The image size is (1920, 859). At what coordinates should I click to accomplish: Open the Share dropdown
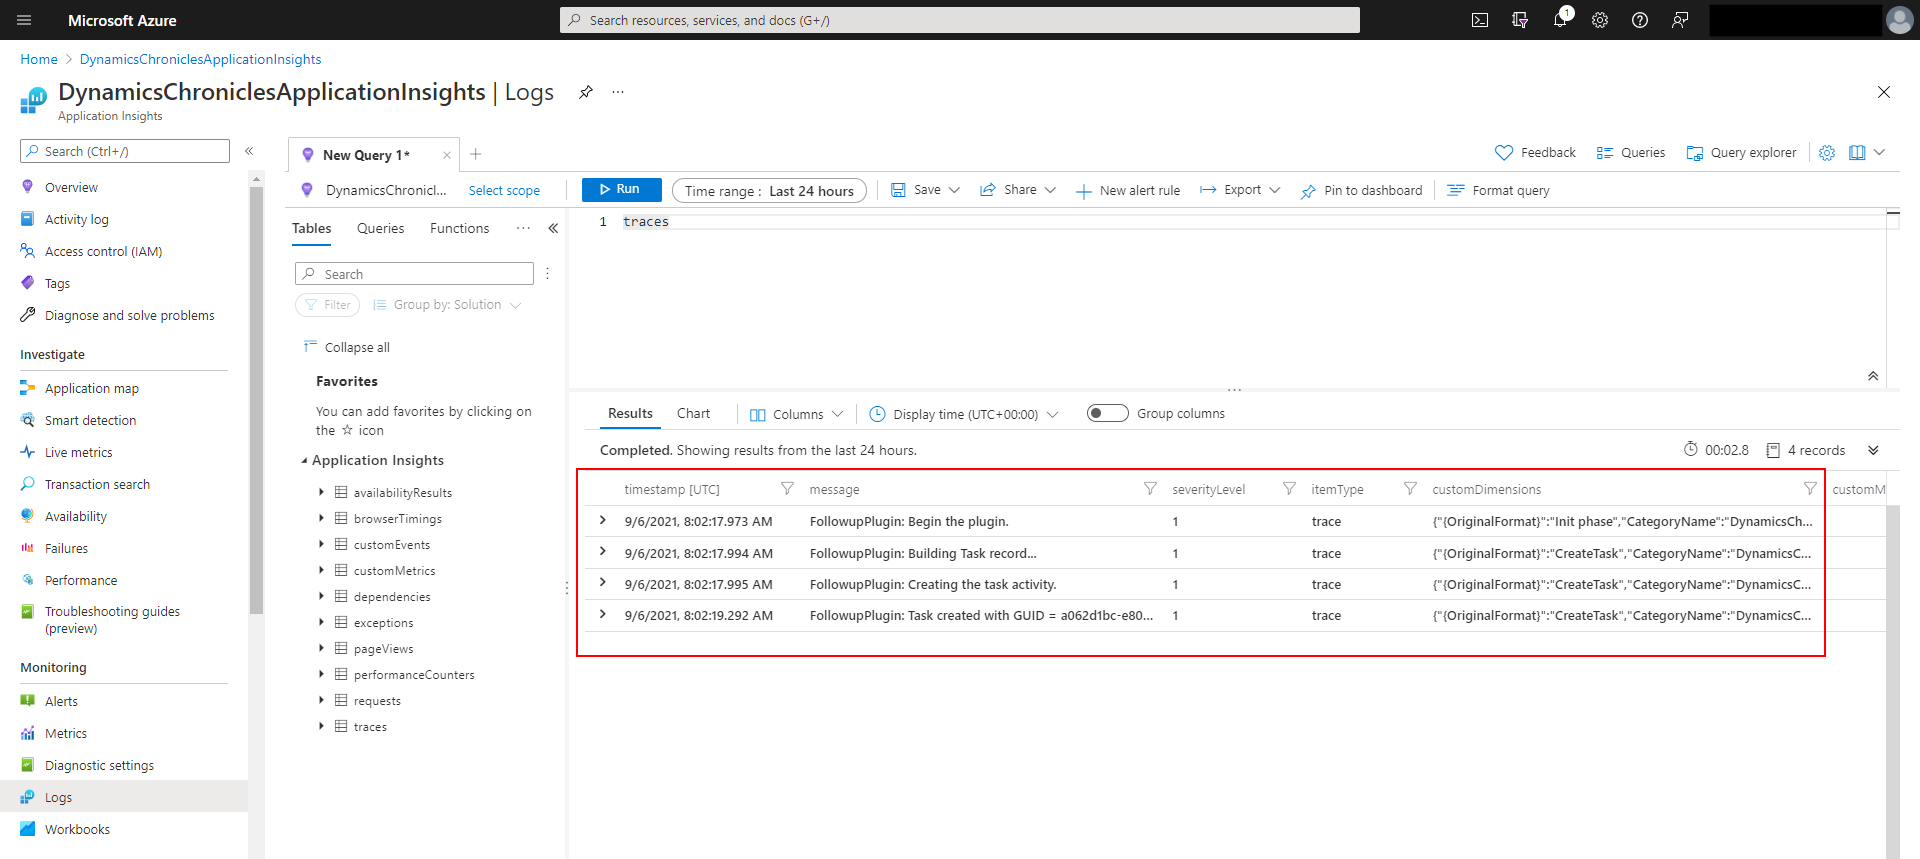click(1018, 190)
